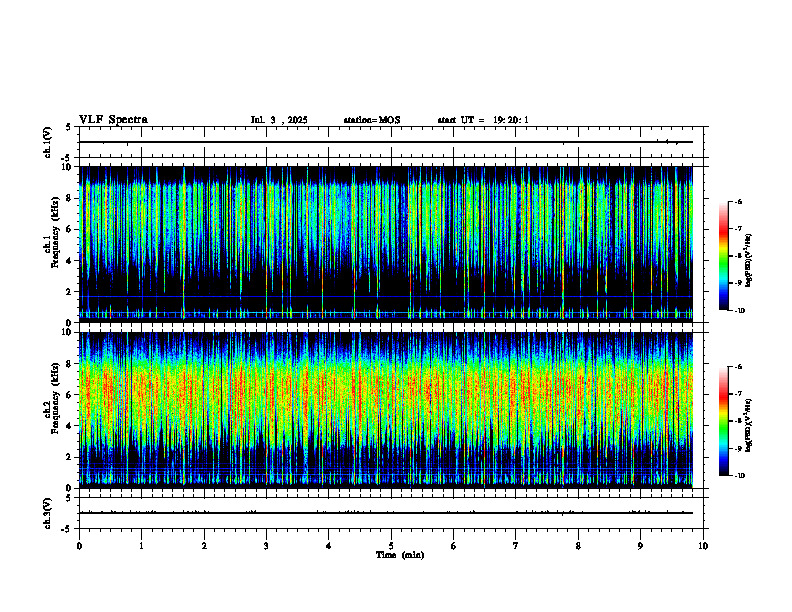Viewport: 792px width, 612px height.
Task: Click the "-5" tick of ch.3(V) axis
Action: coord(68,529)
